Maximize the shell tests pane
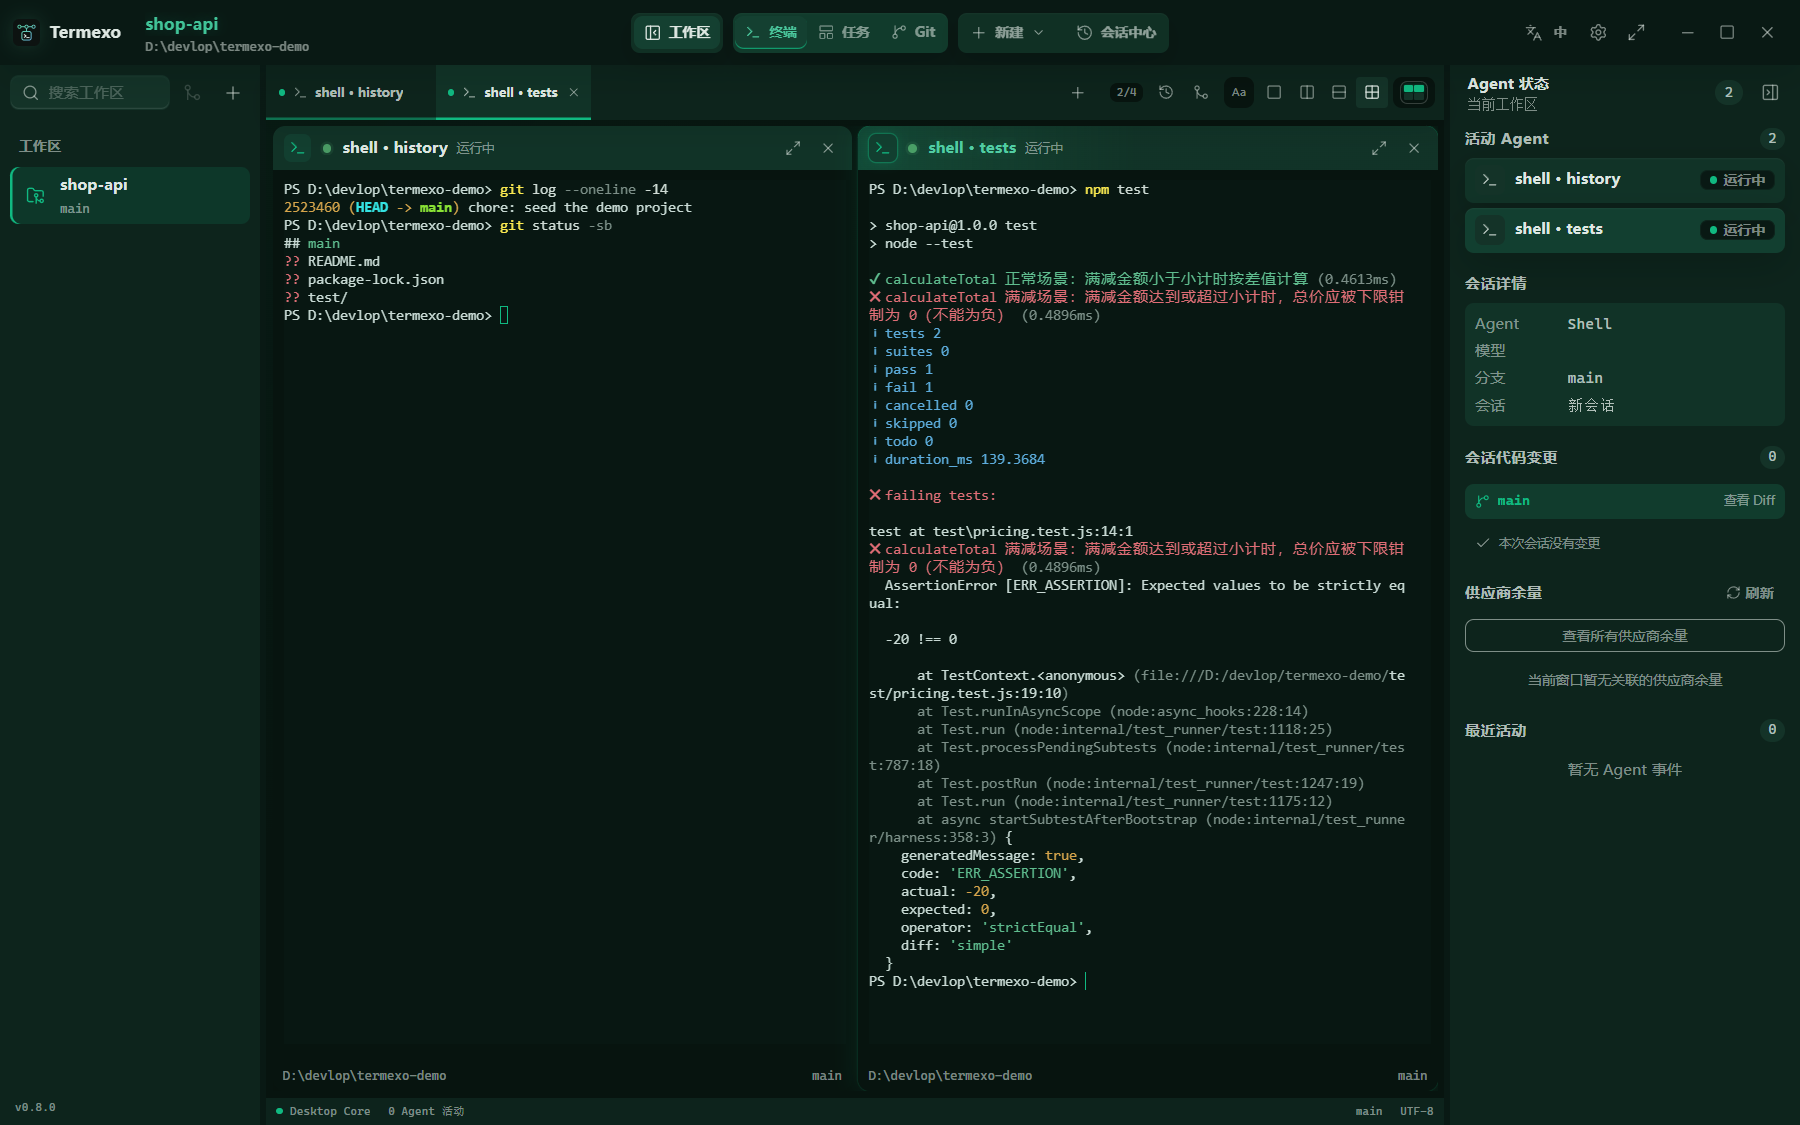The width and height of the screenshot is (1800, 1125). [1379, 148]
